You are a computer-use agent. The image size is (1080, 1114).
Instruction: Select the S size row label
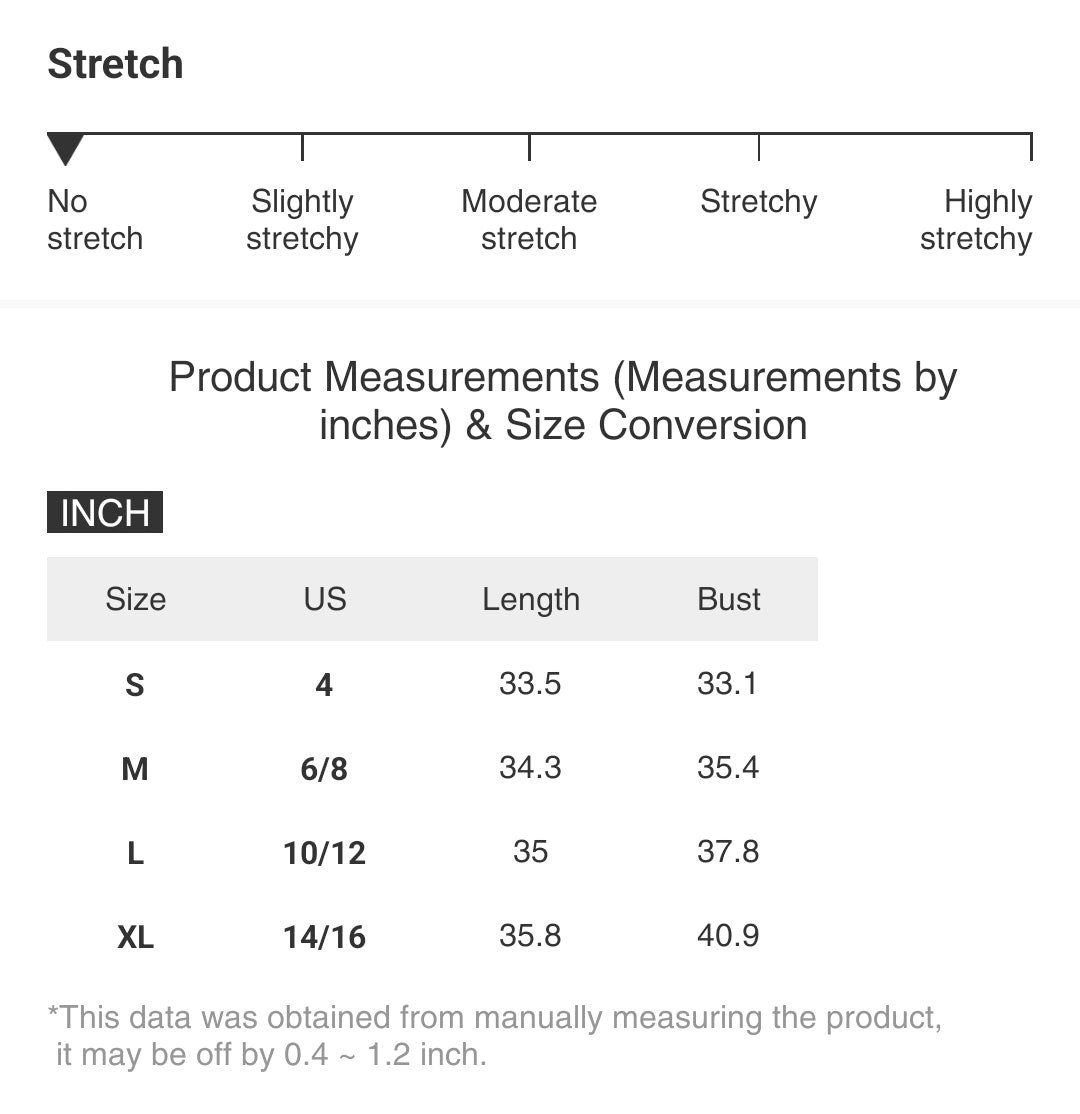tap(135, 685)
